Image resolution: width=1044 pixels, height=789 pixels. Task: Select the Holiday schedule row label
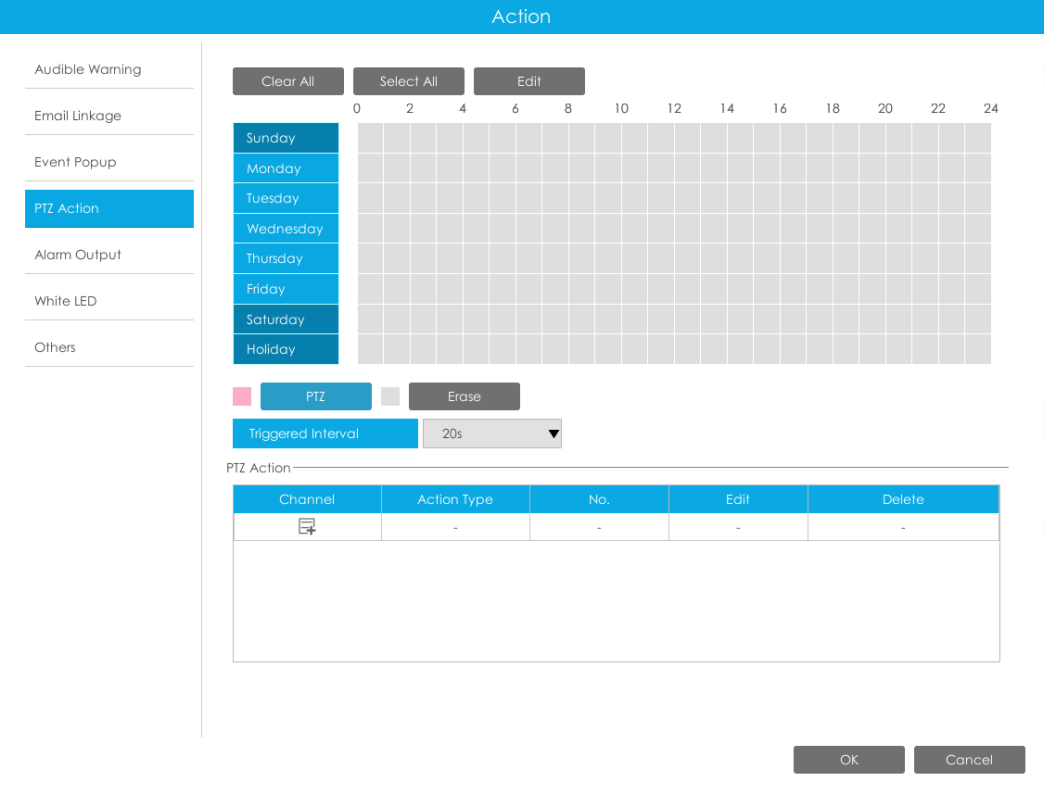286,349
